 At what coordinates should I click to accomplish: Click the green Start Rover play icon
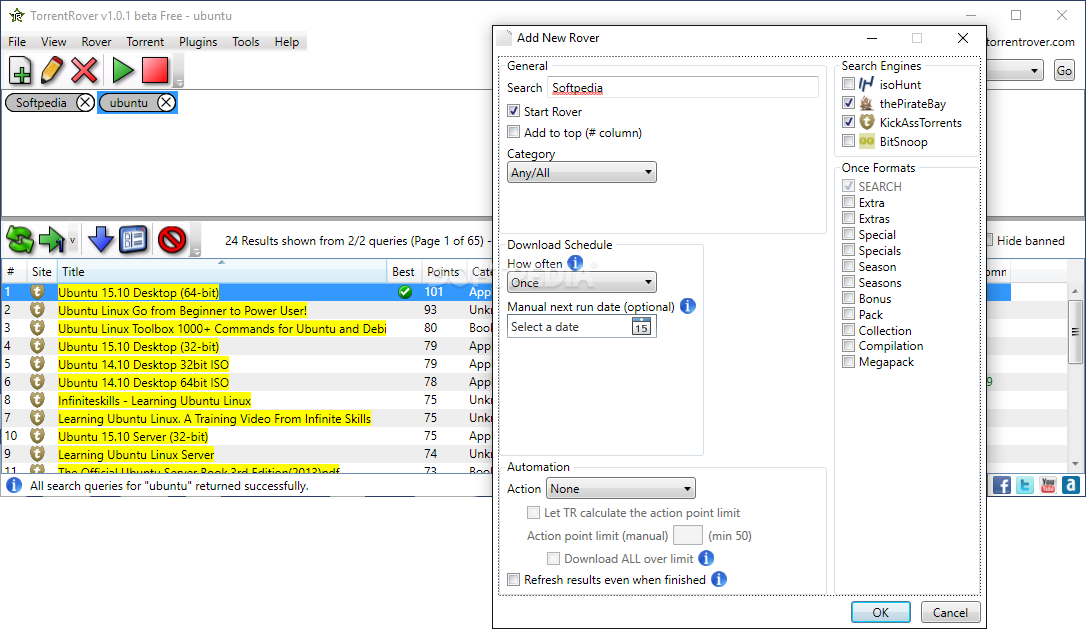click(123, 71)
